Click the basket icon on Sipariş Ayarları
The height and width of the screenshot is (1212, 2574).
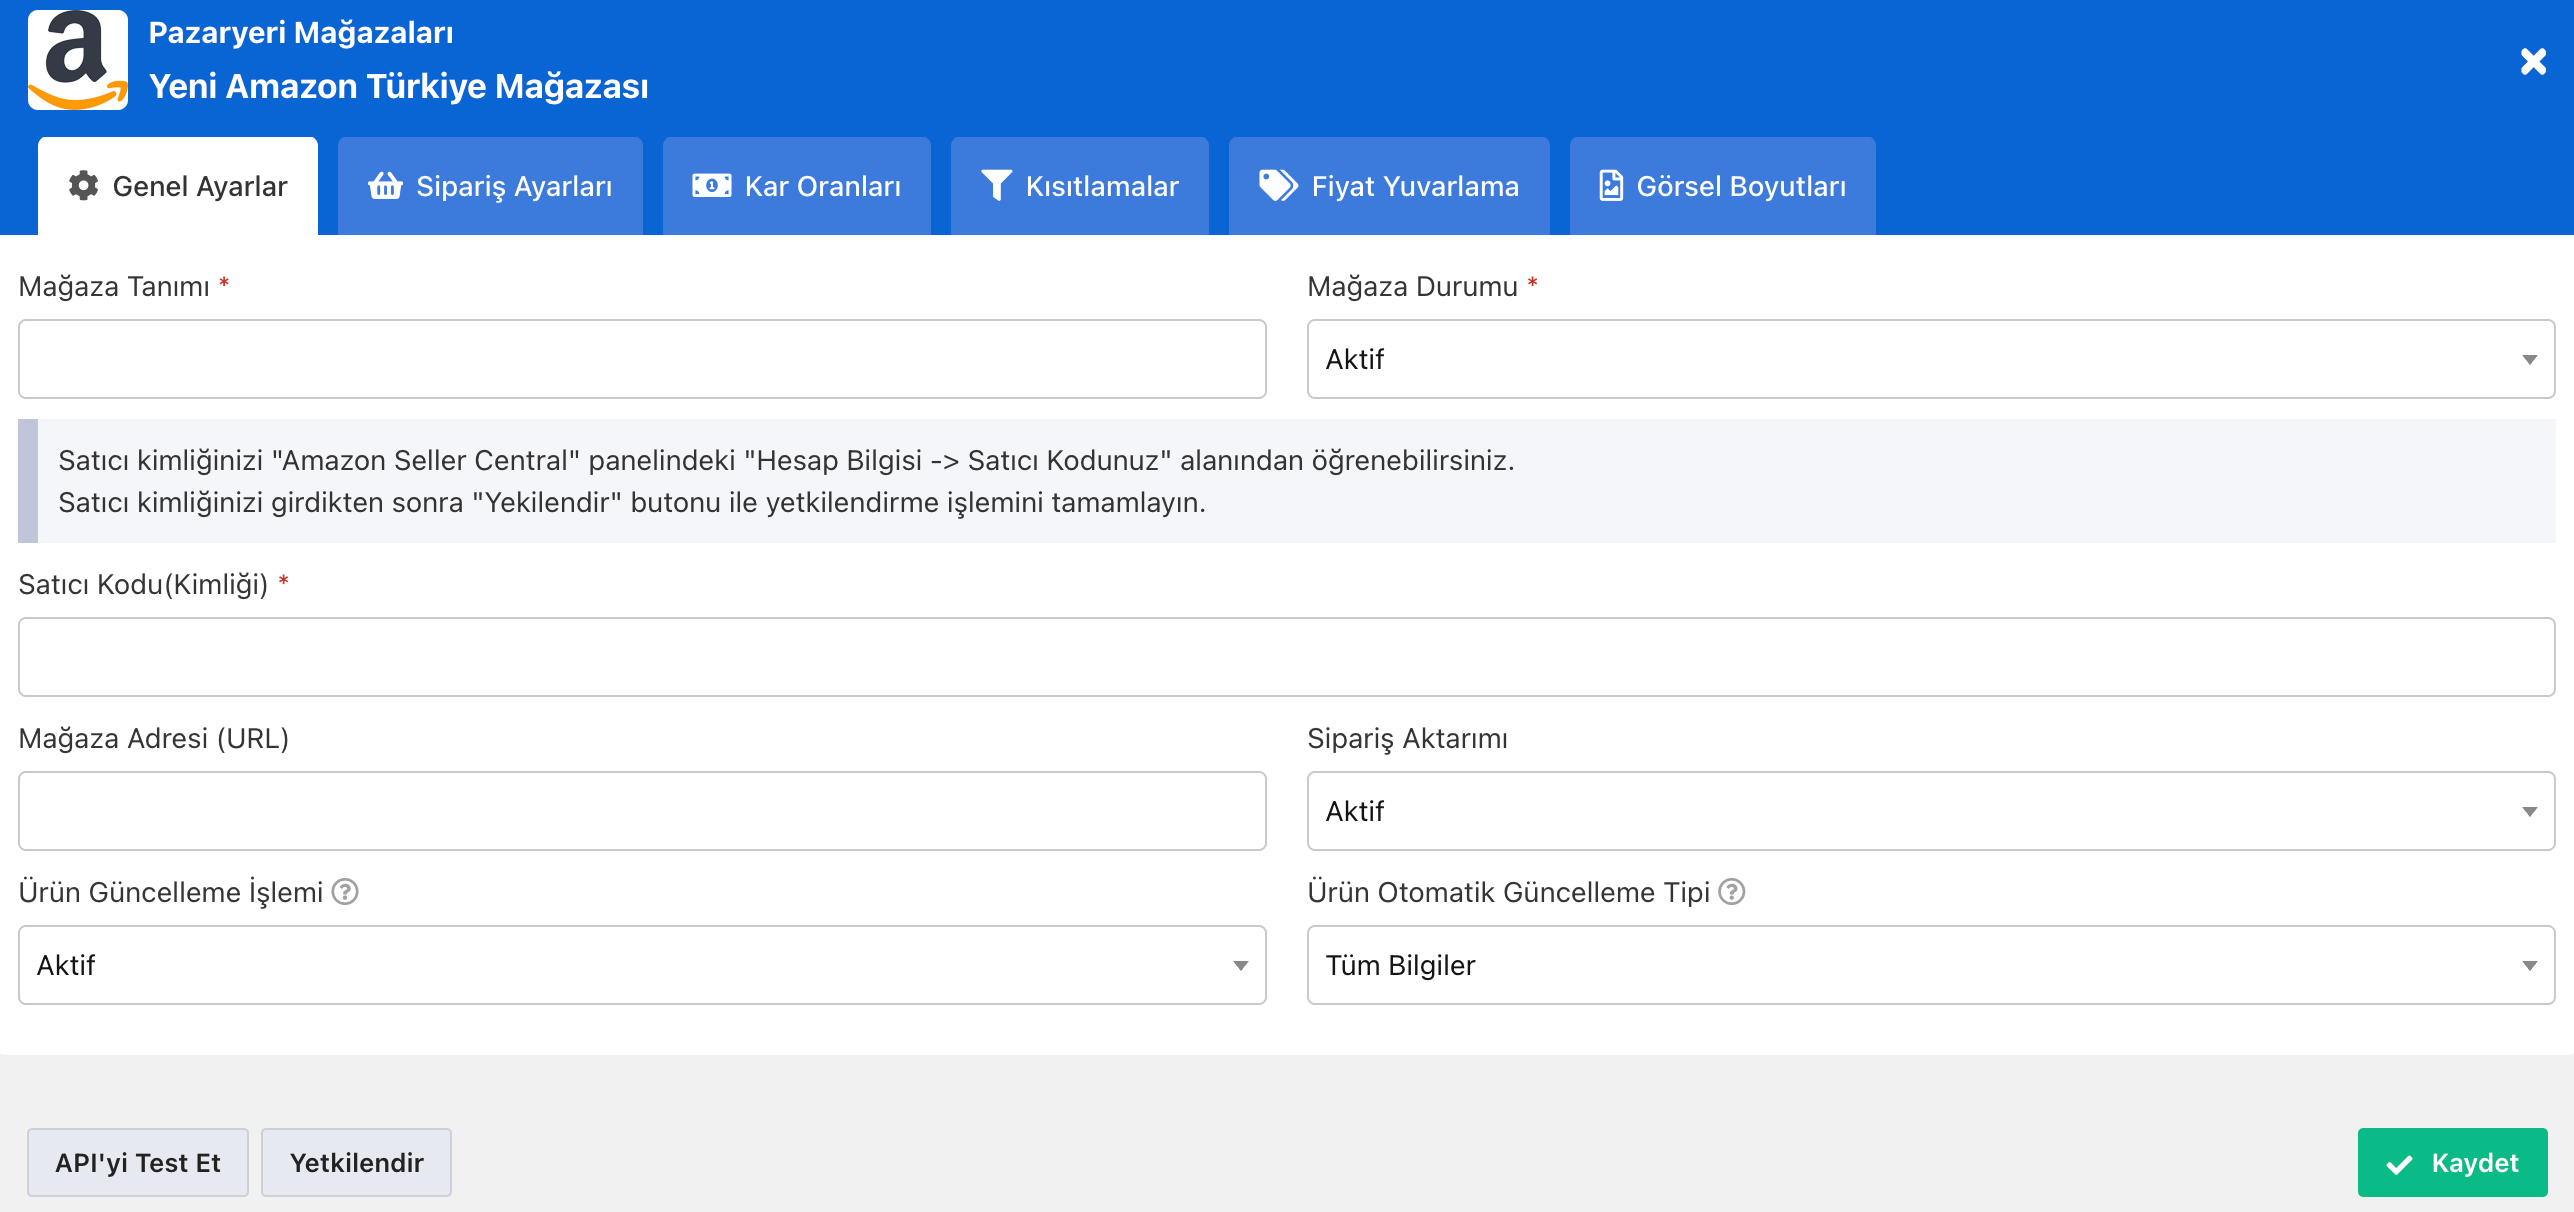[x=385, y=186]
